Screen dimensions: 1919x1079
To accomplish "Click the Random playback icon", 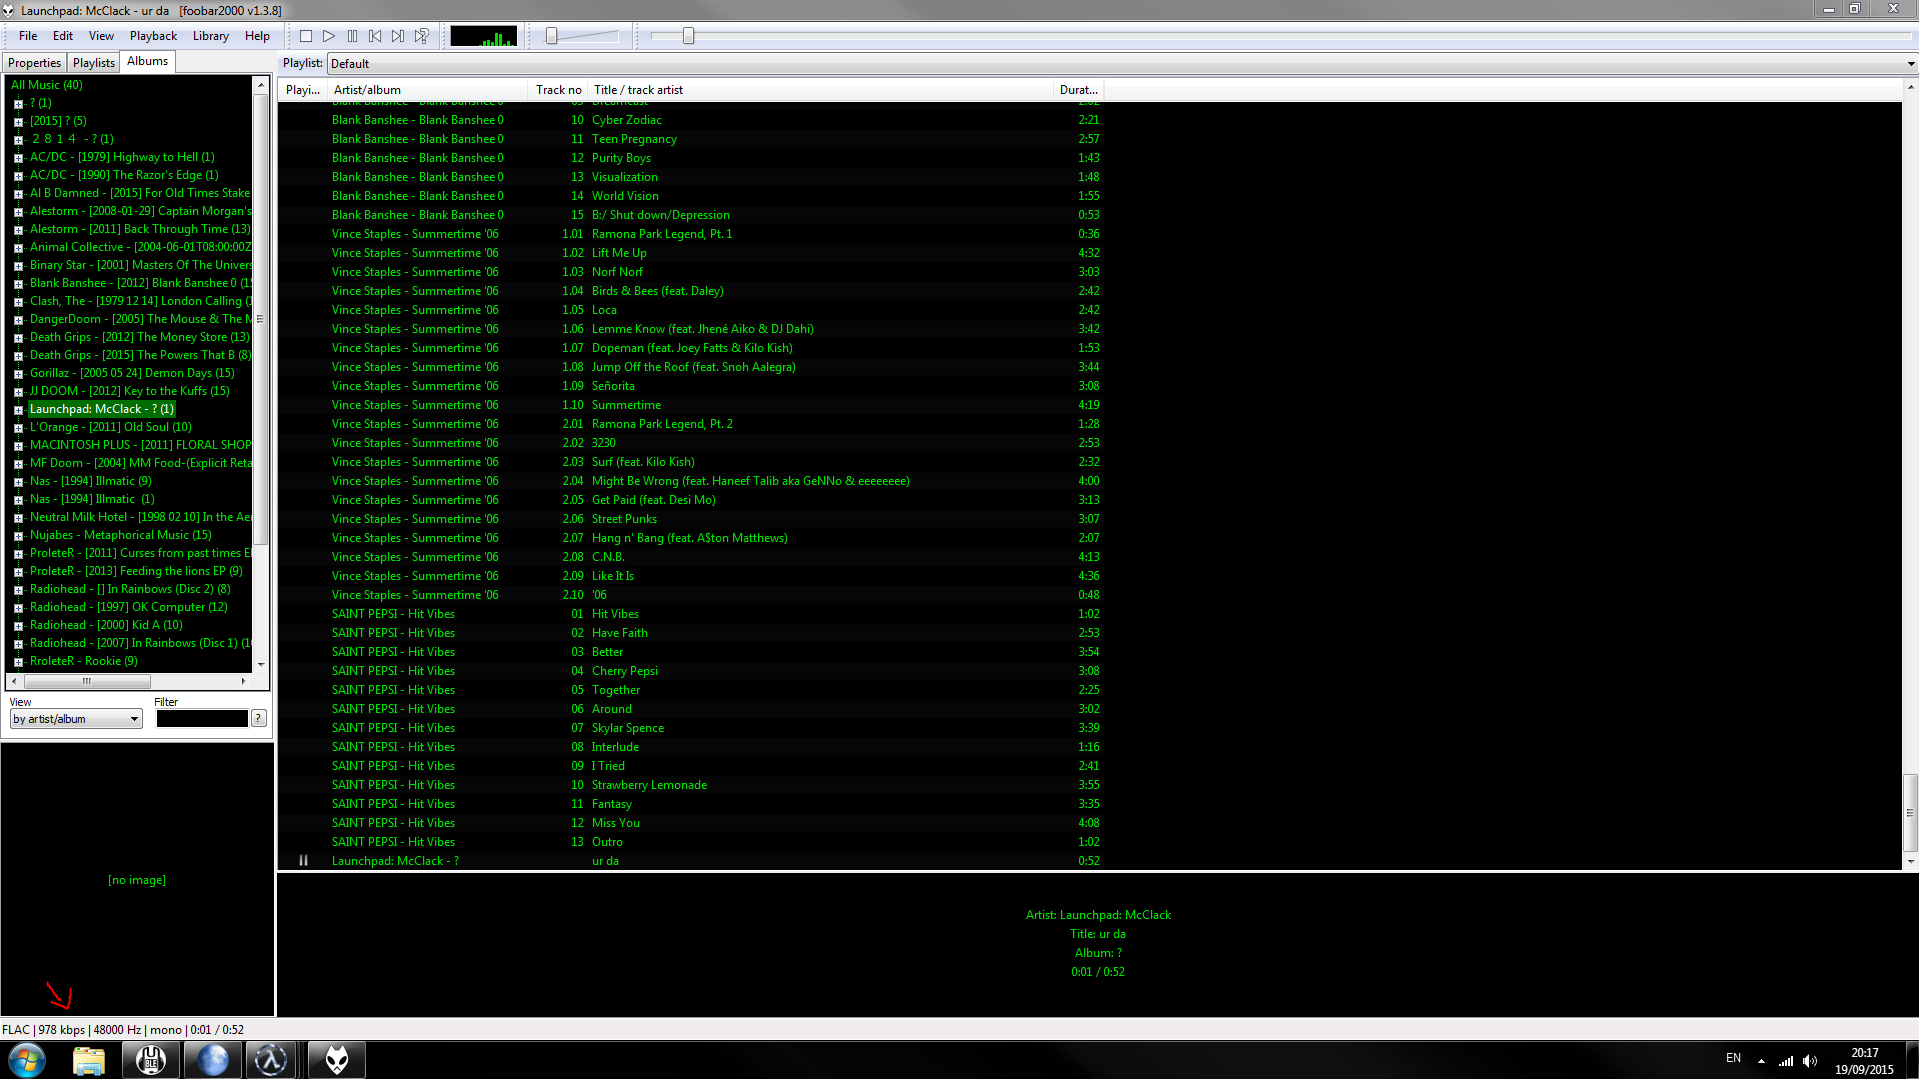I will point(421,36).
